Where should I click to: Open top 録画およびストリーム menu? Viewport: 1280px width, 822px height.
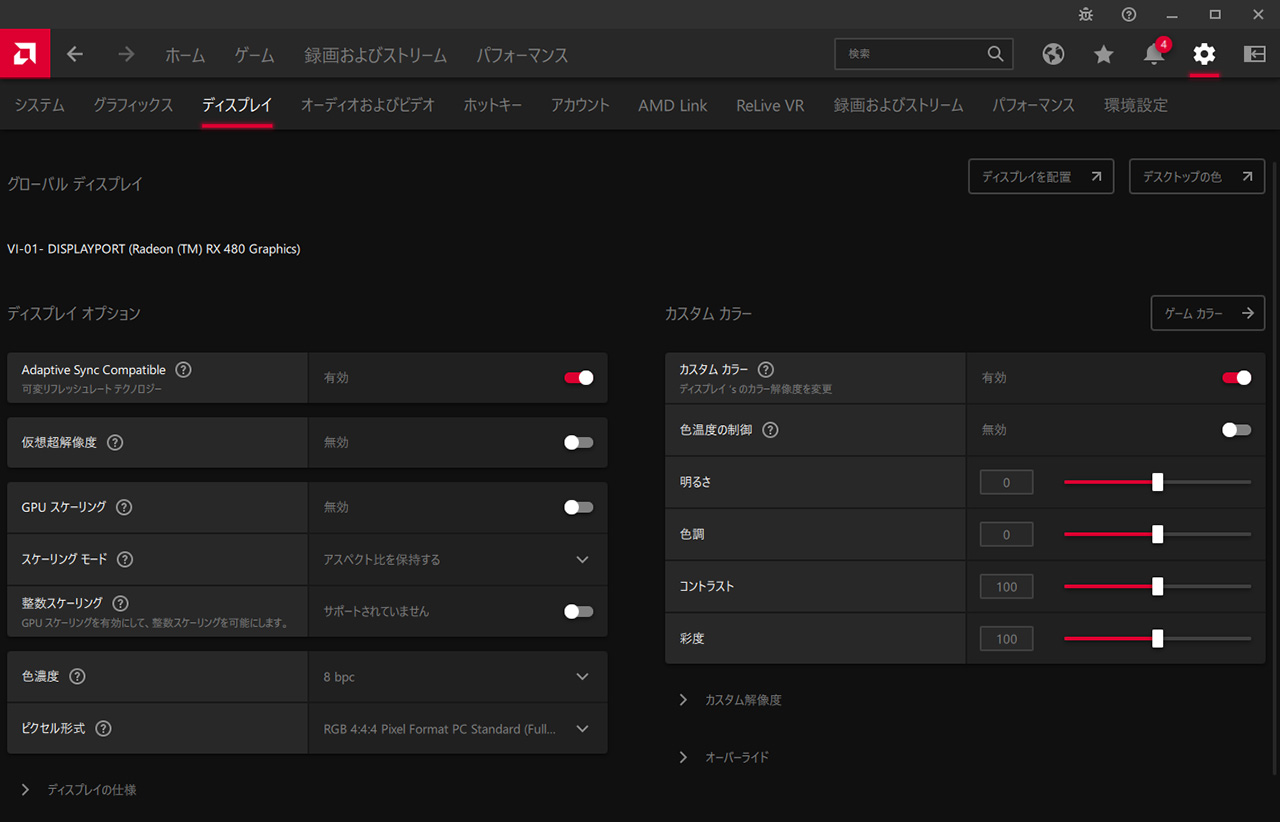[x=376, y=55]
